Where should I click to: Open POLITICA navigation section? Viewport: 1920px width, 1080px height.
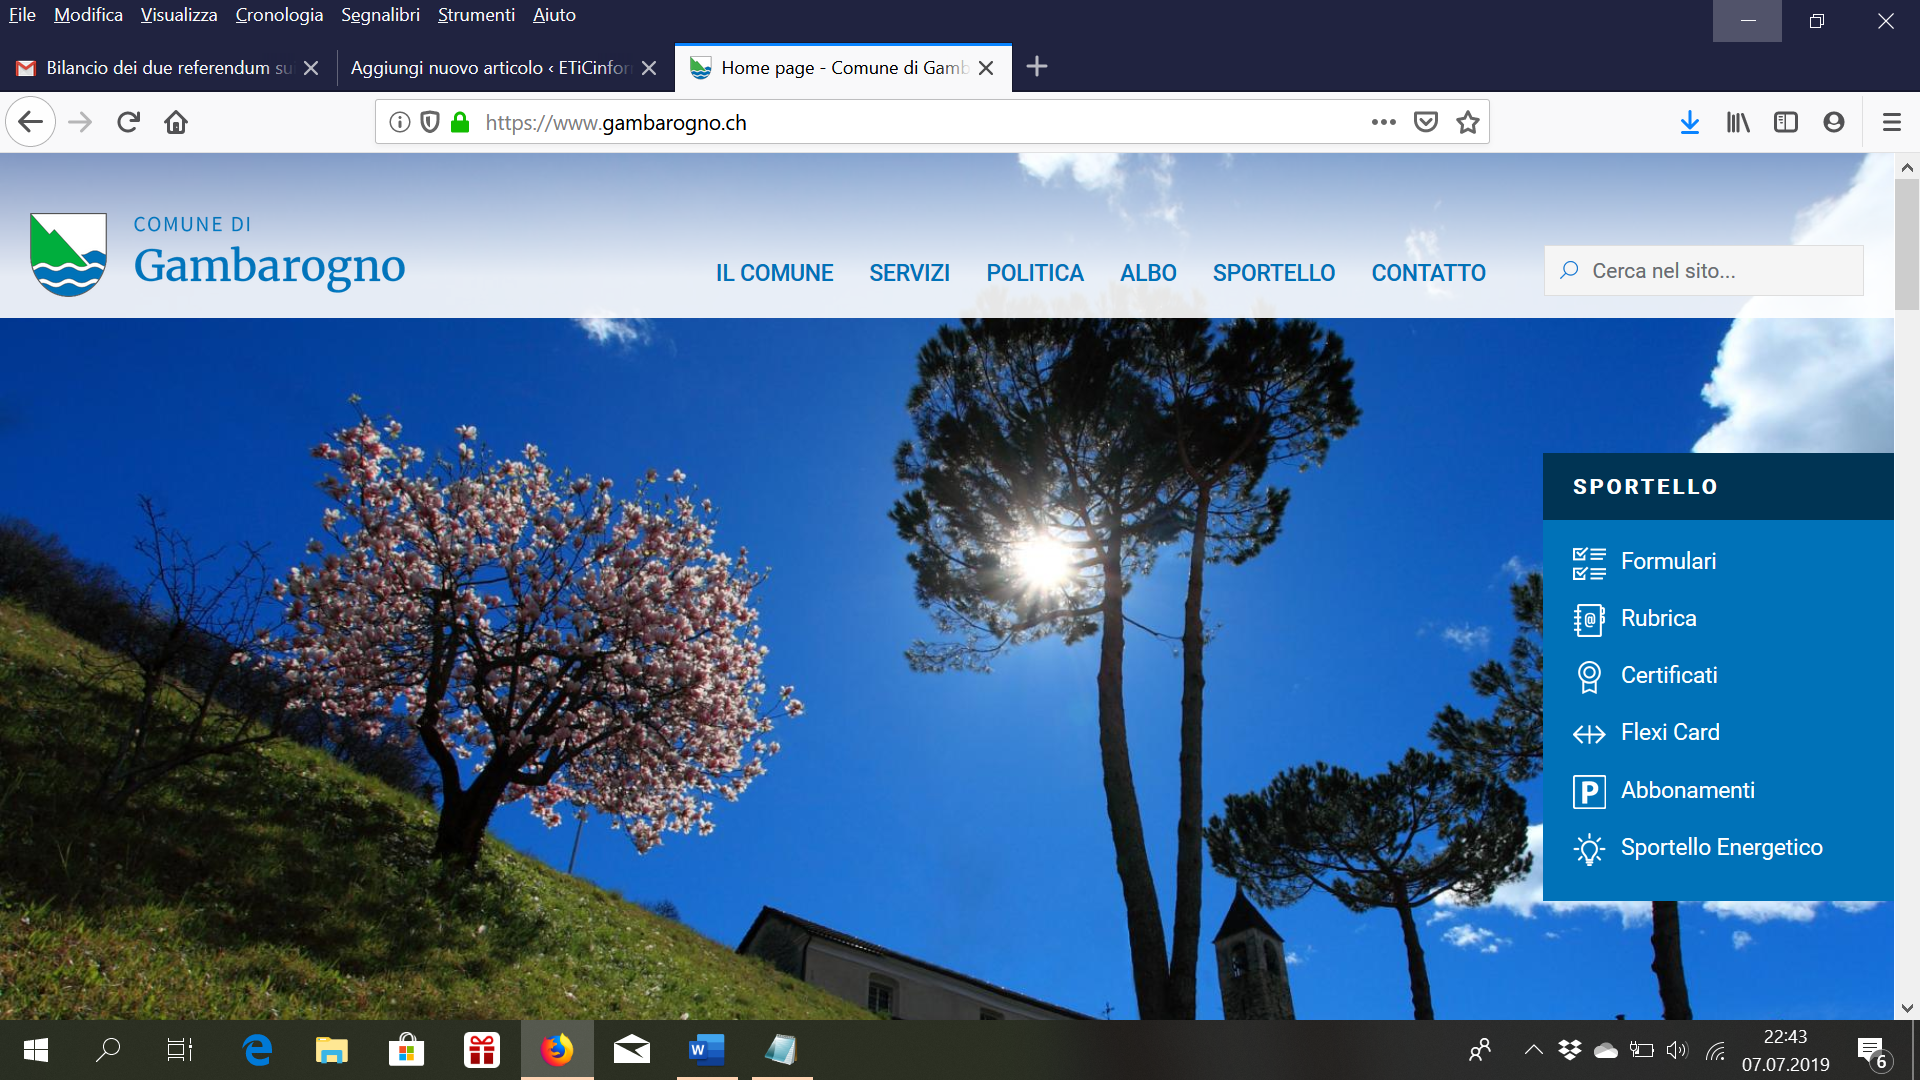pyautogui.click(x=1035, y=273)
